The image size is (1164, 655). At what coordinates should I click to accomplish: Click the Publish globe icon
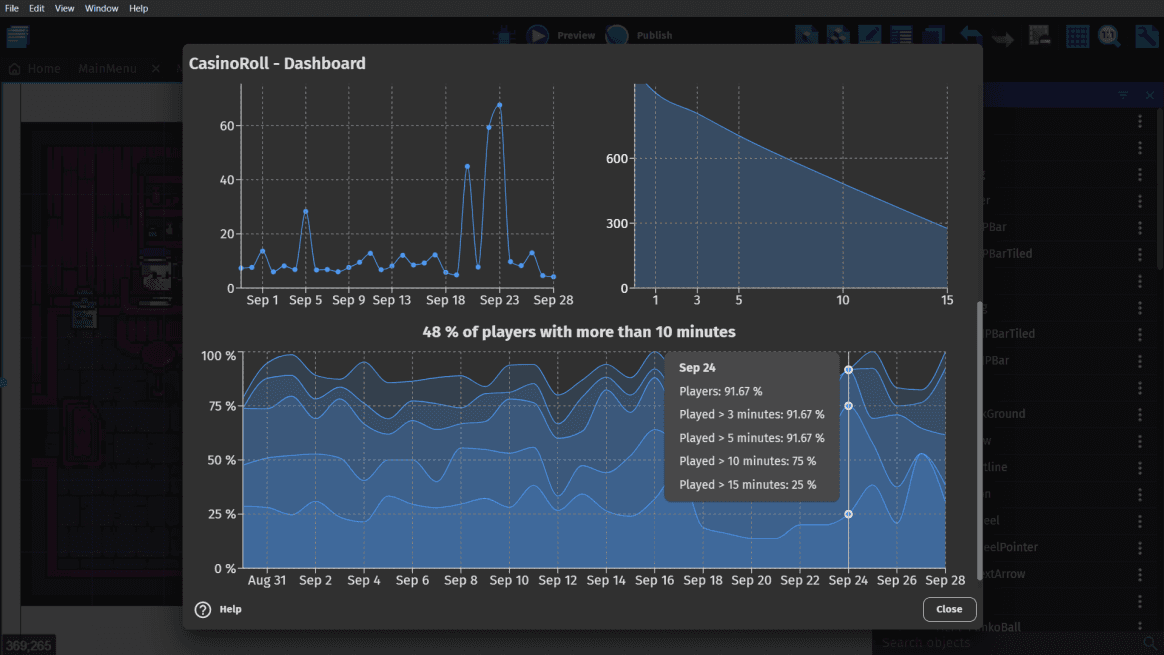tap(617, 36)
